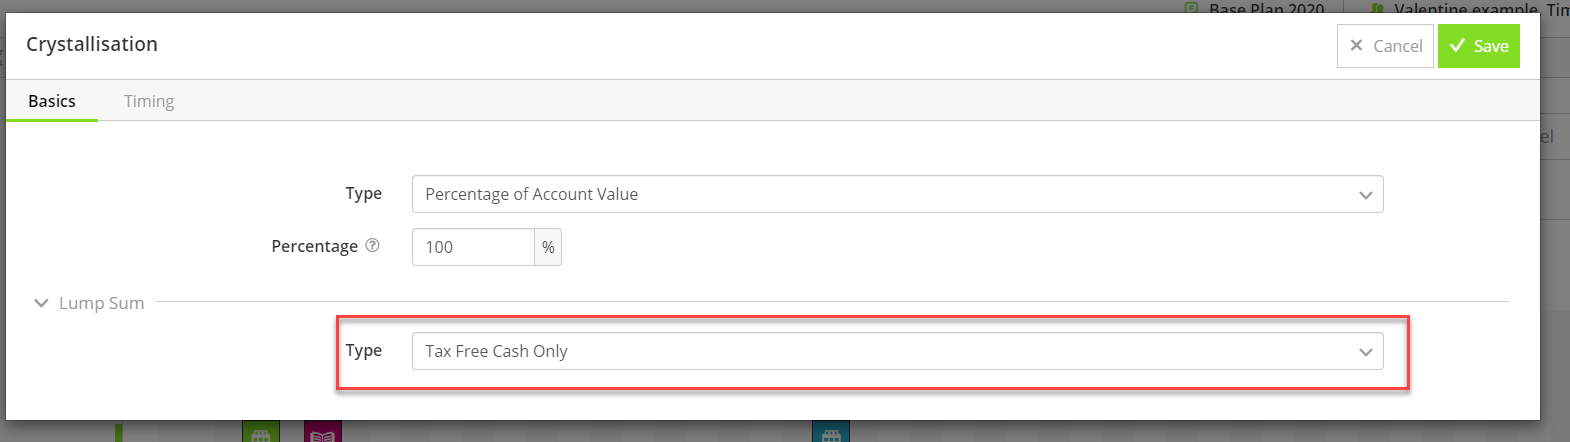This screenshot has height=442, width=1570.
Task: Open the Tax Free Cash Only dropdown
Action: (897, 351)
